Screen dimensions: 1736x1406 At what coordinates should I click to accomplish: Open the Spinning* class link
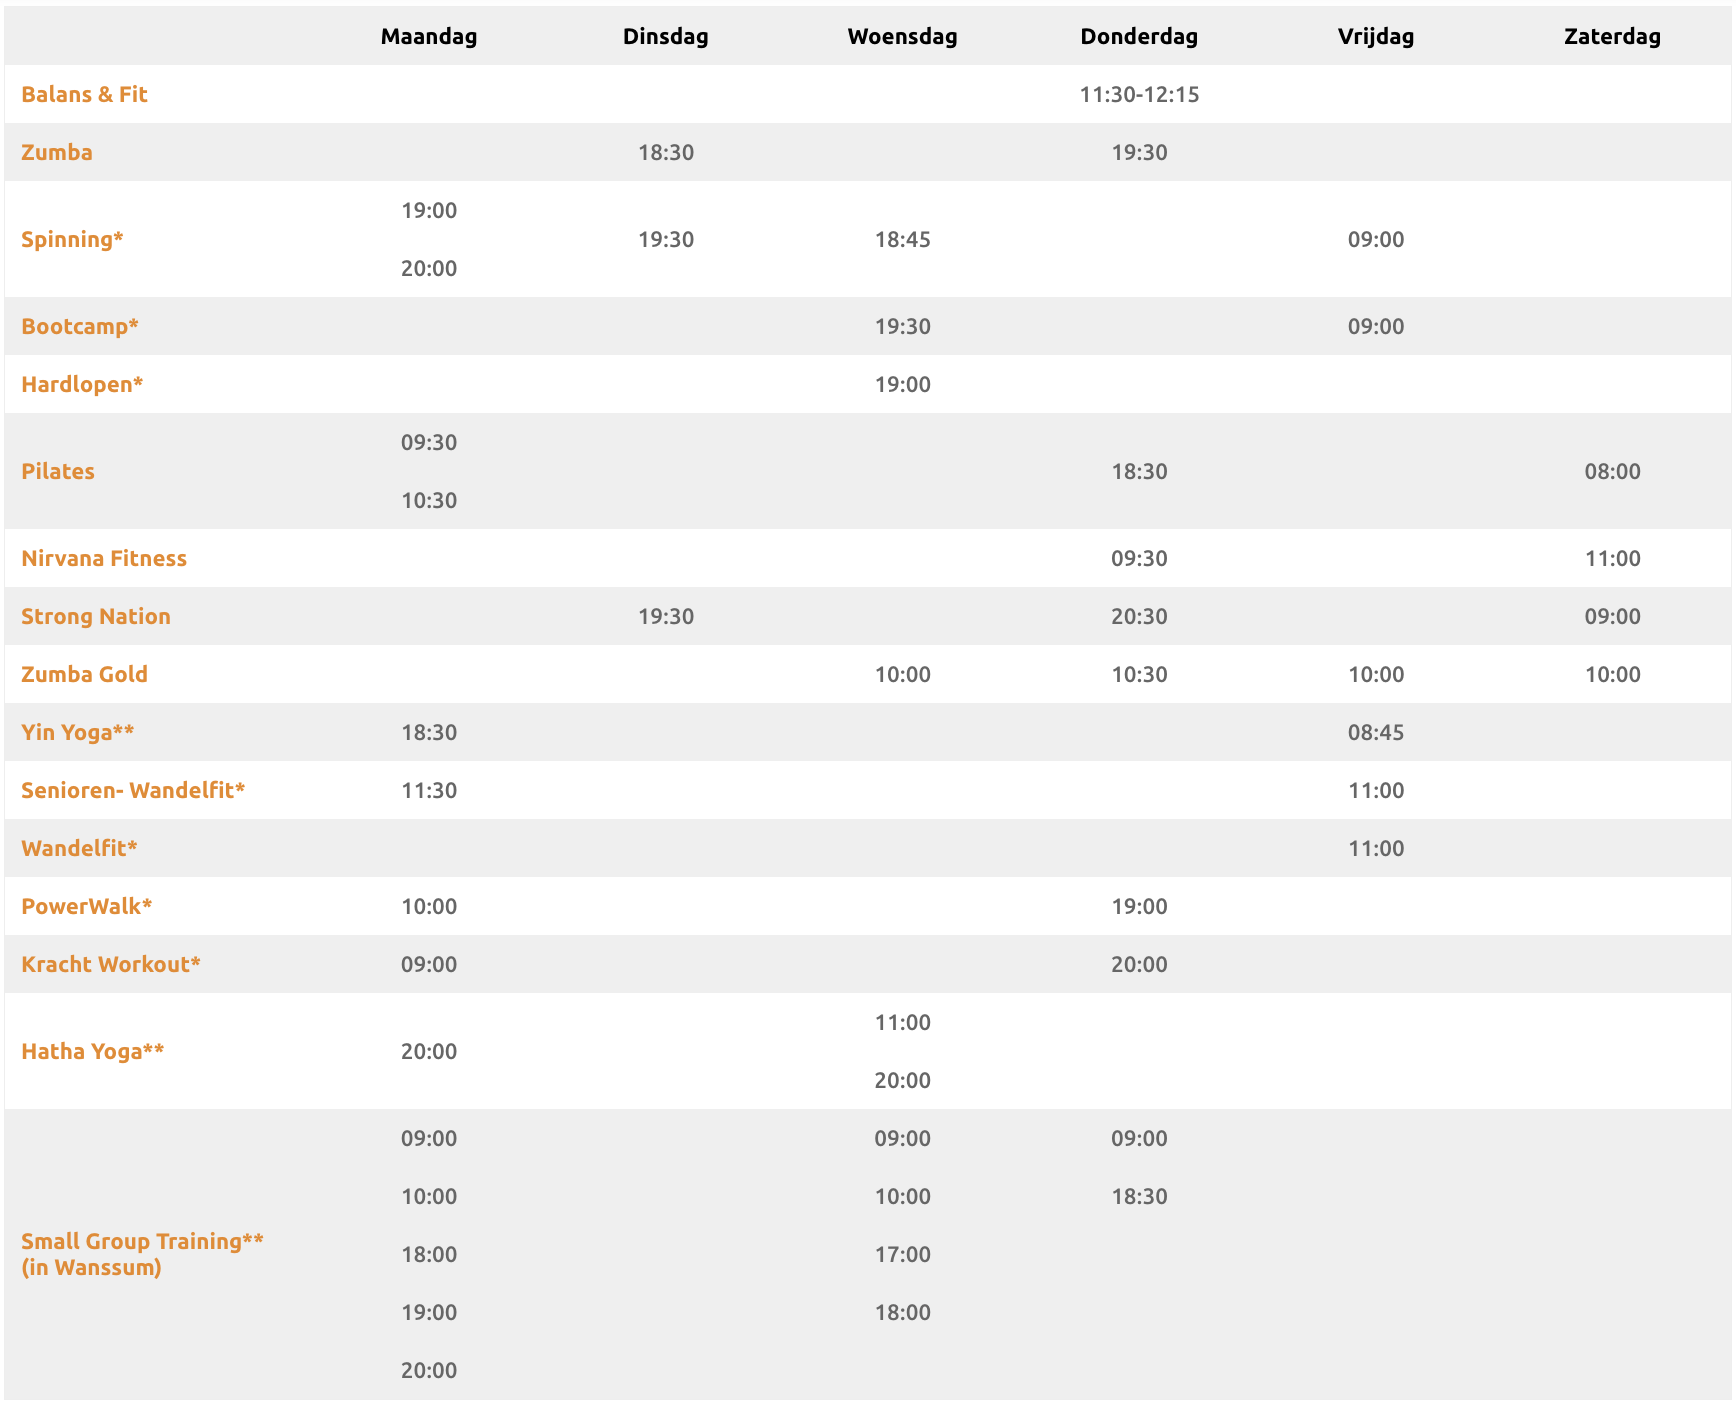pos(72,240)
